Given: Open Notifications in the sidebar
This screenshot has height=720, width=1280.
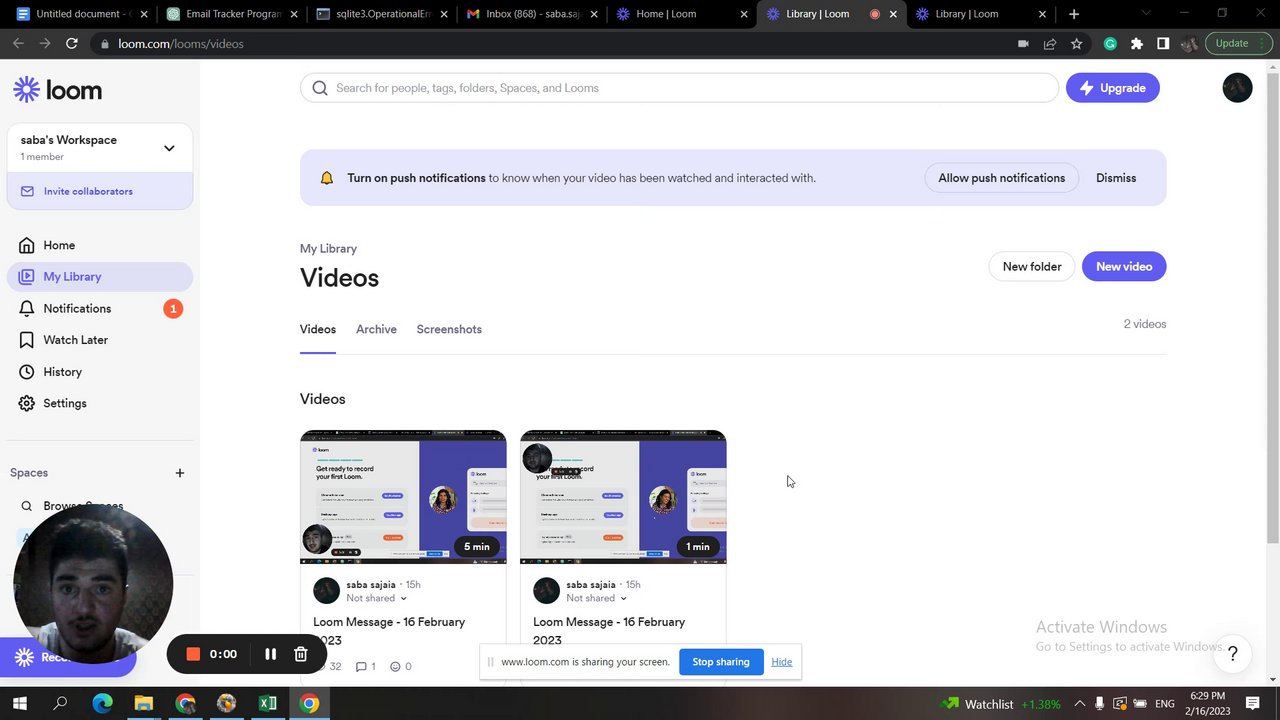Looking at the screenshot, I should [100, 308].
